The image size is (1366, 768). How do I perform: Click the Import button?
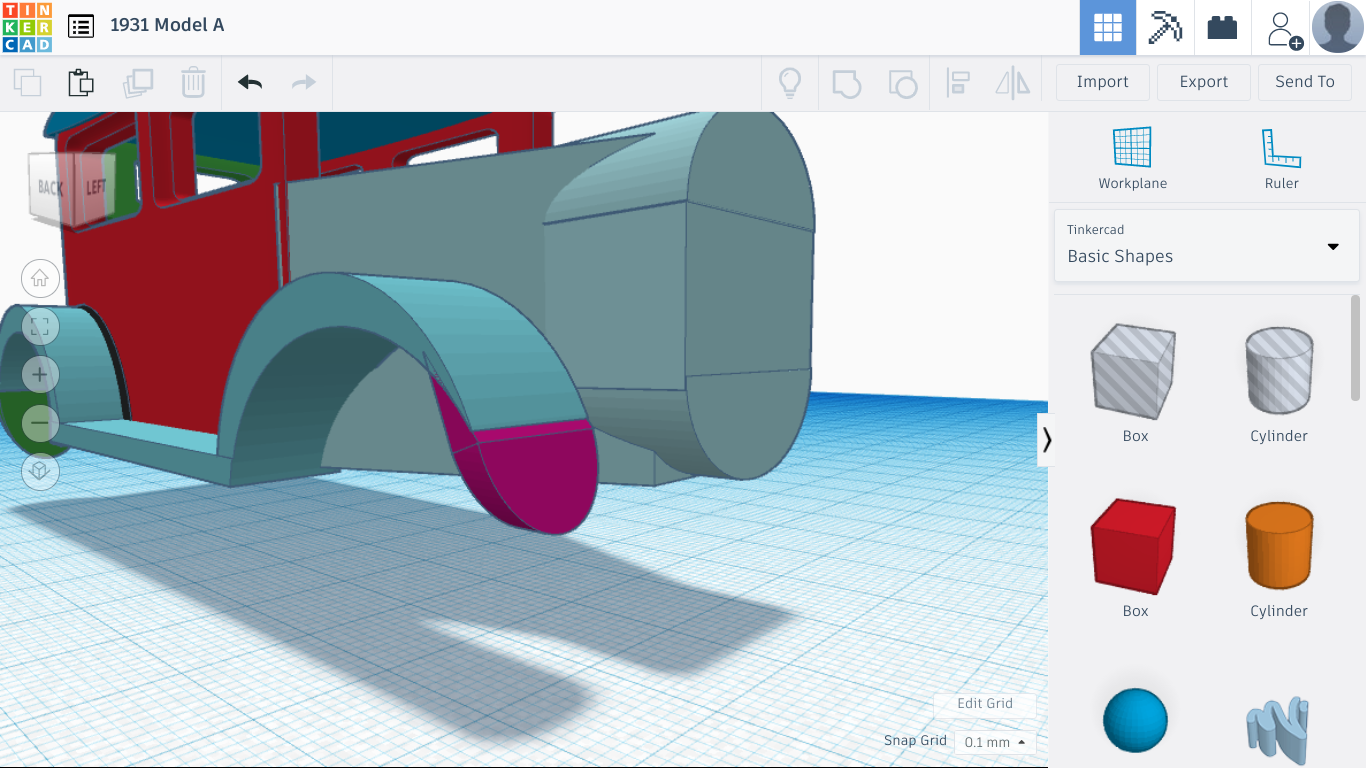1103,82
